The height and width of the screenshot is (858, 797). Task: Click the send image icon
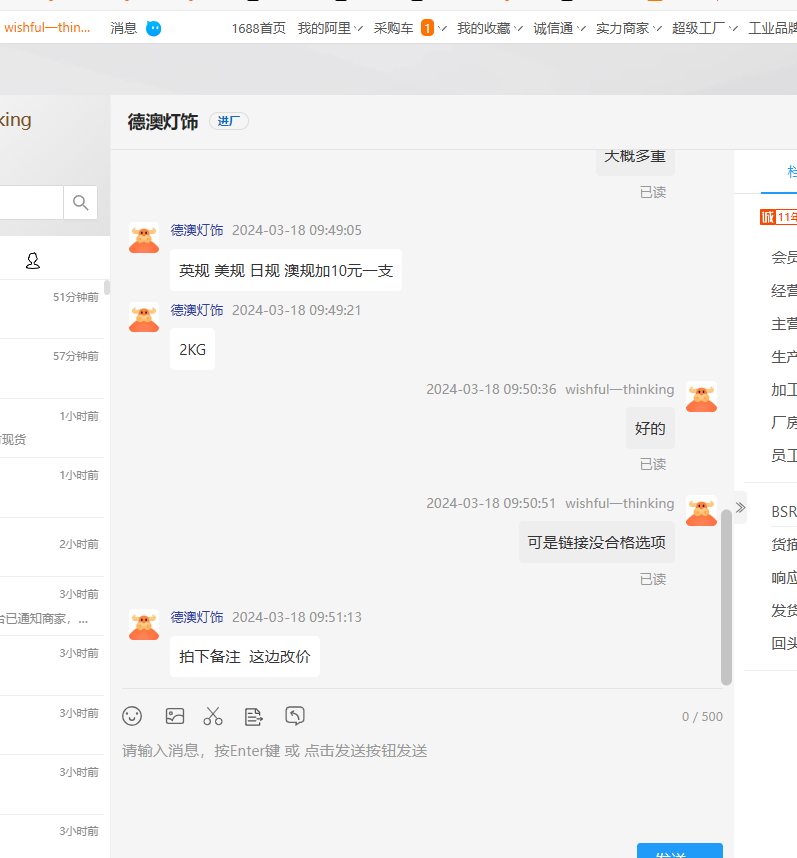[x=175, y=716]
